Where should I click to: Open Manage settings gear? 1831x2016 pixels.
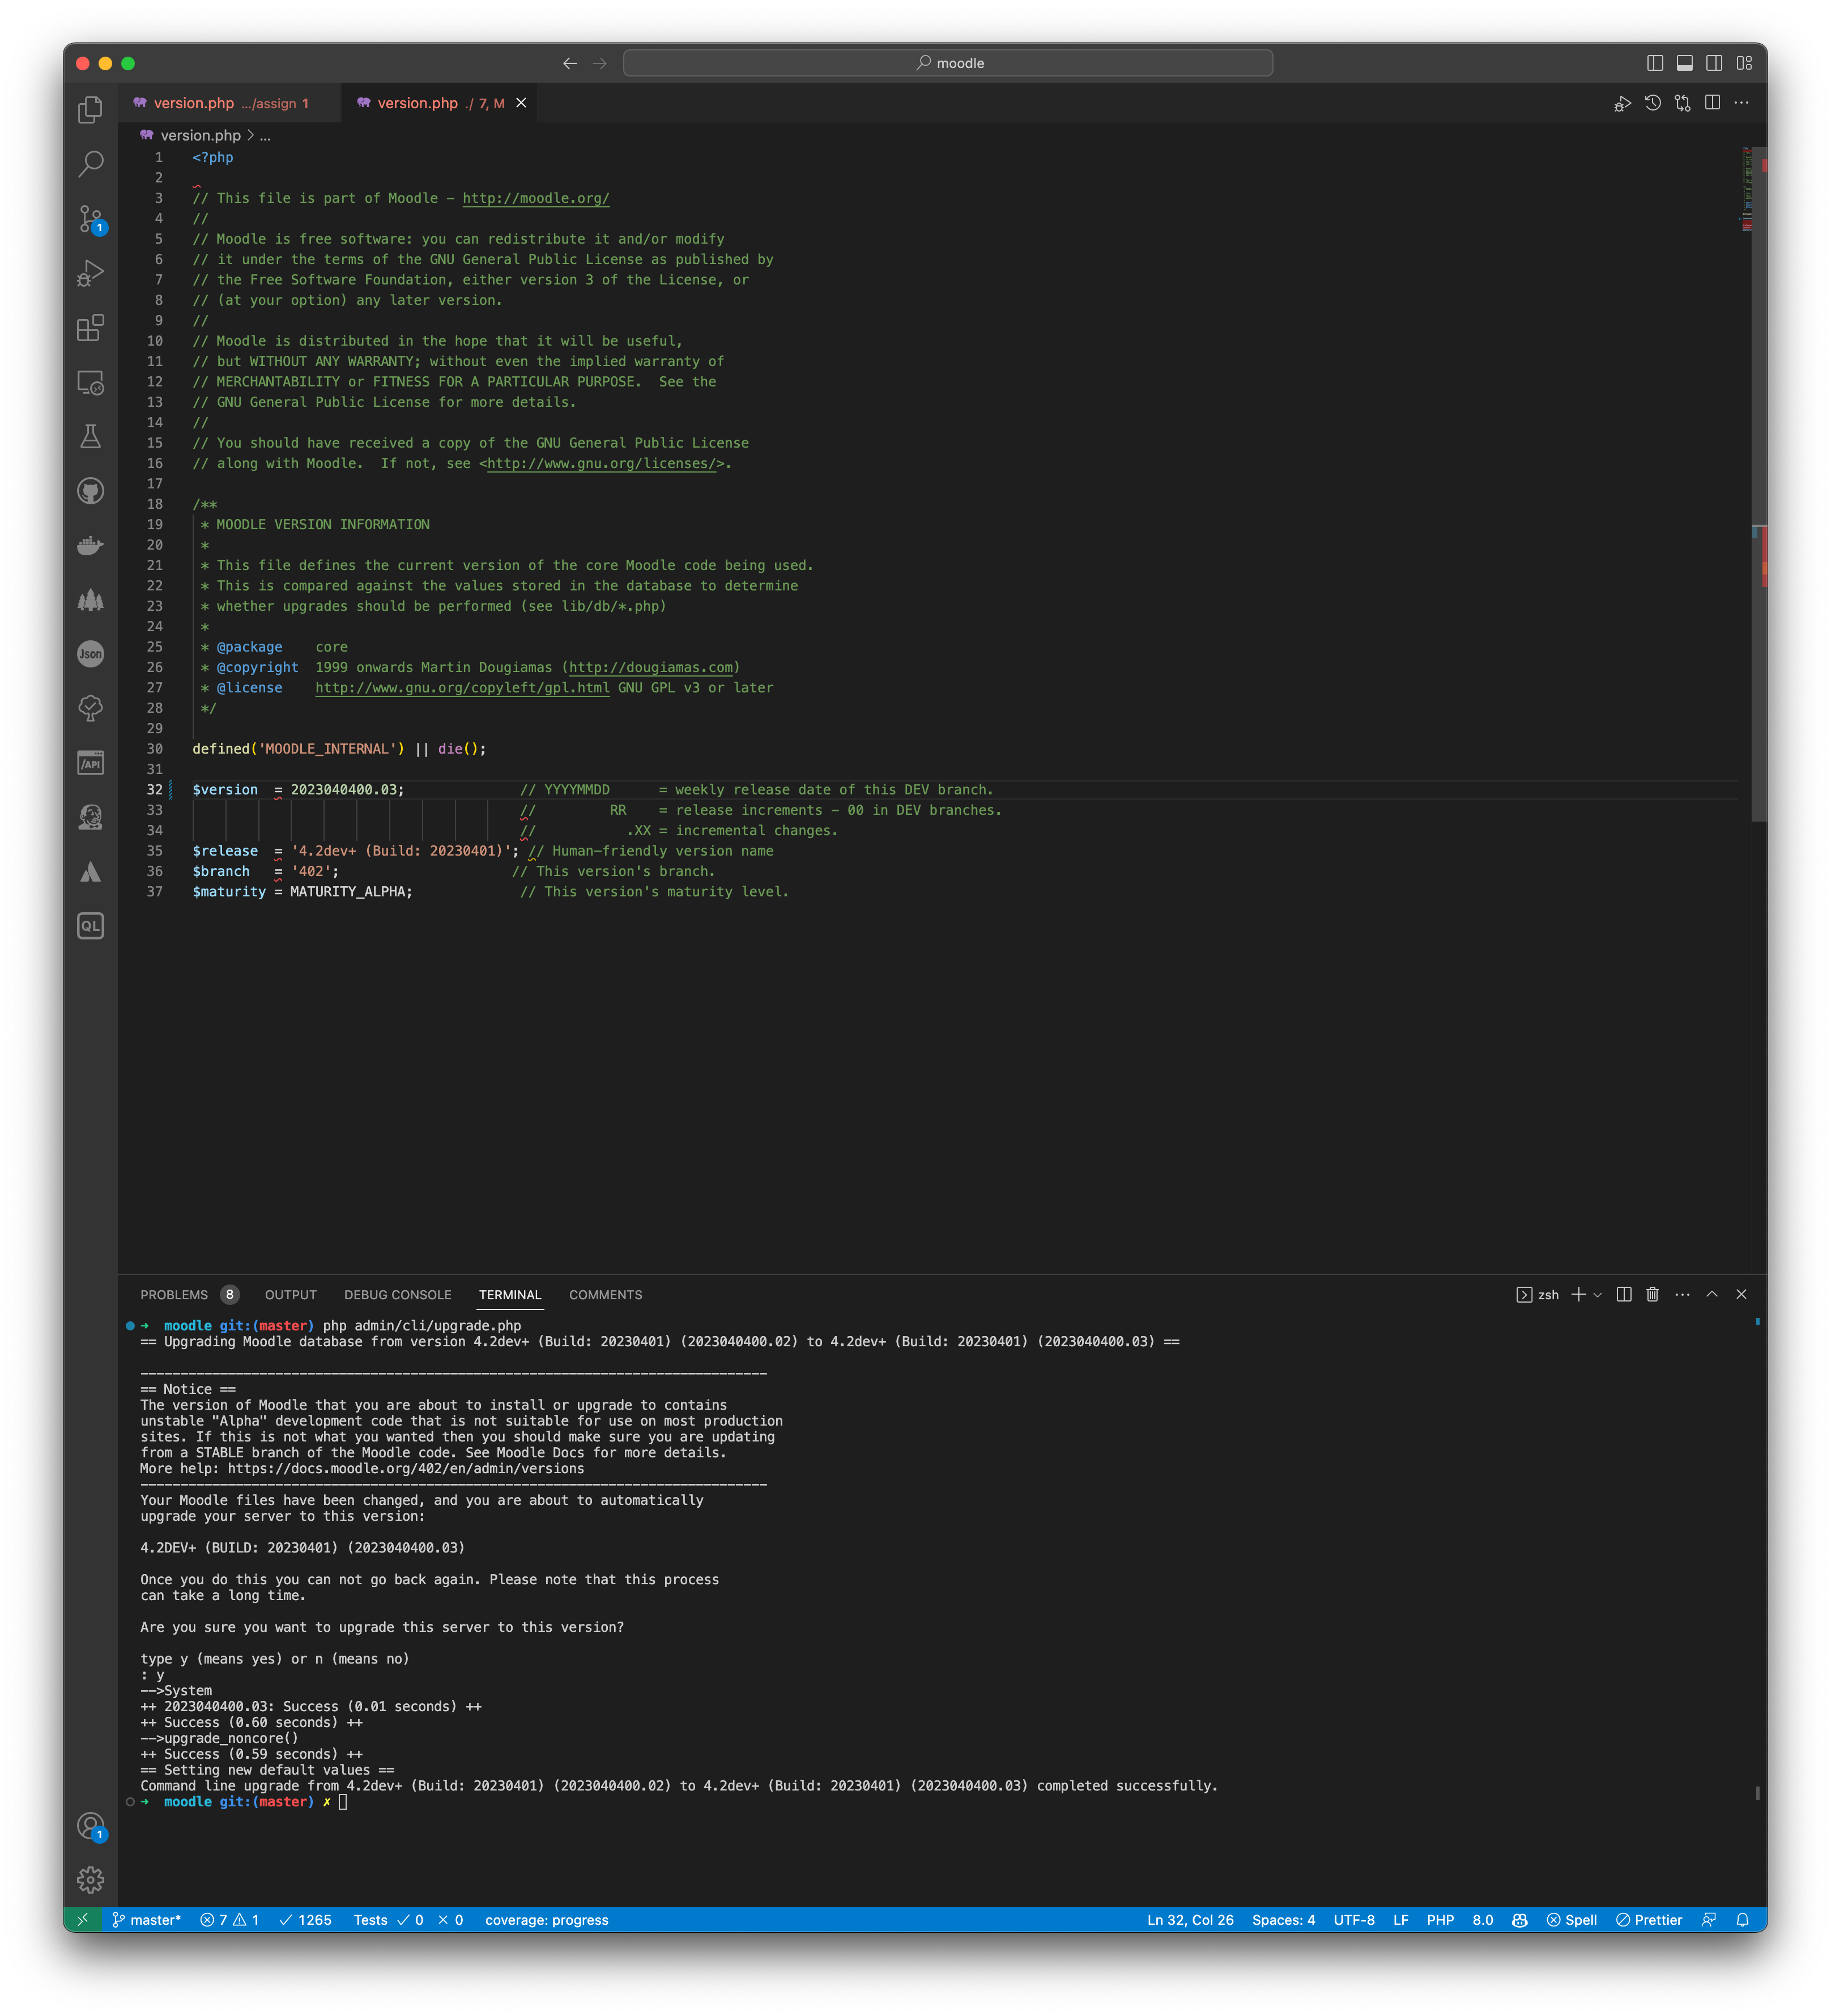90,1880
